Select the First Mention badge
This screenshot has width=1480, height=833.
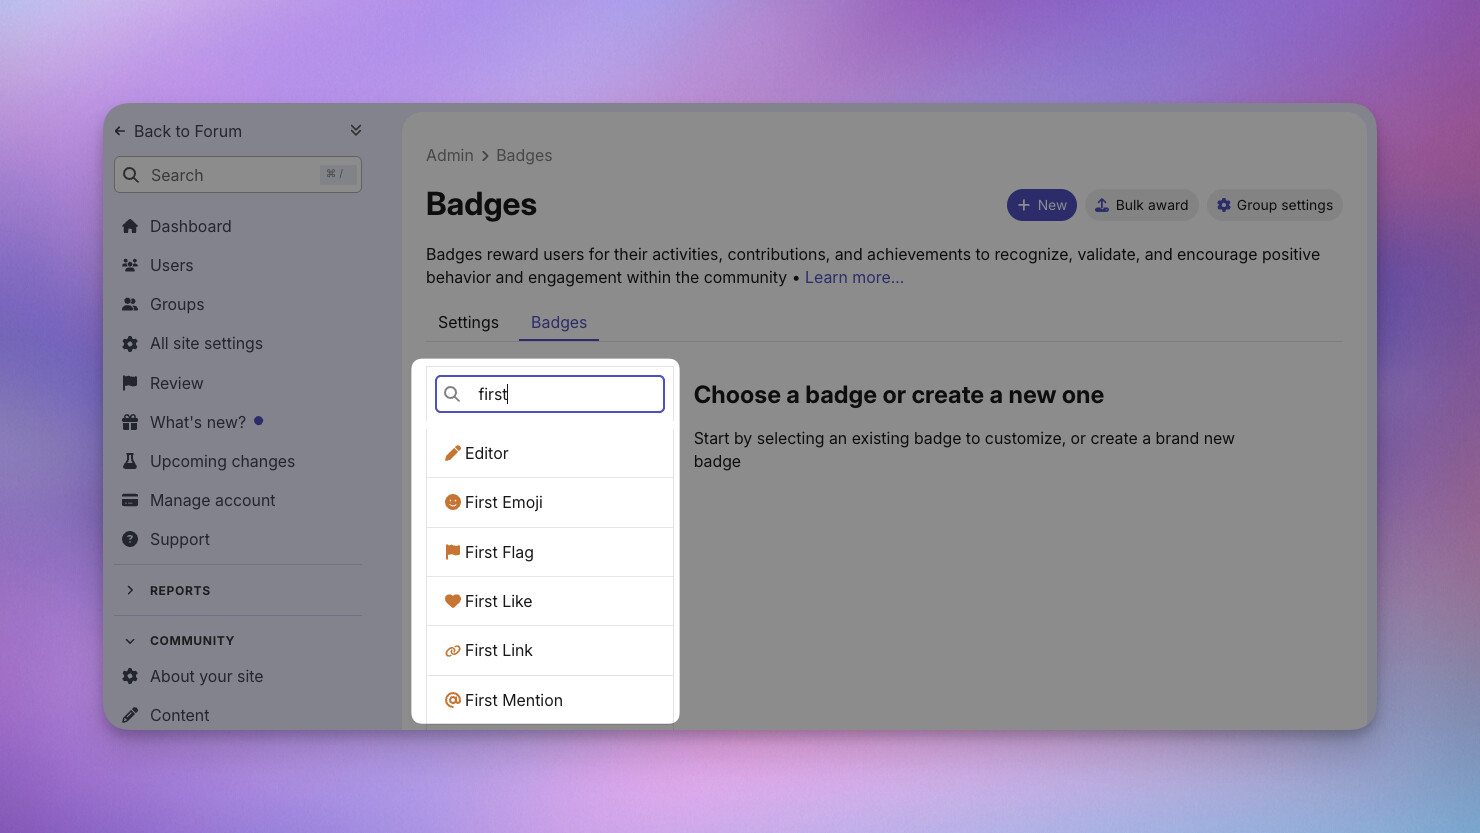click(550, 700)
